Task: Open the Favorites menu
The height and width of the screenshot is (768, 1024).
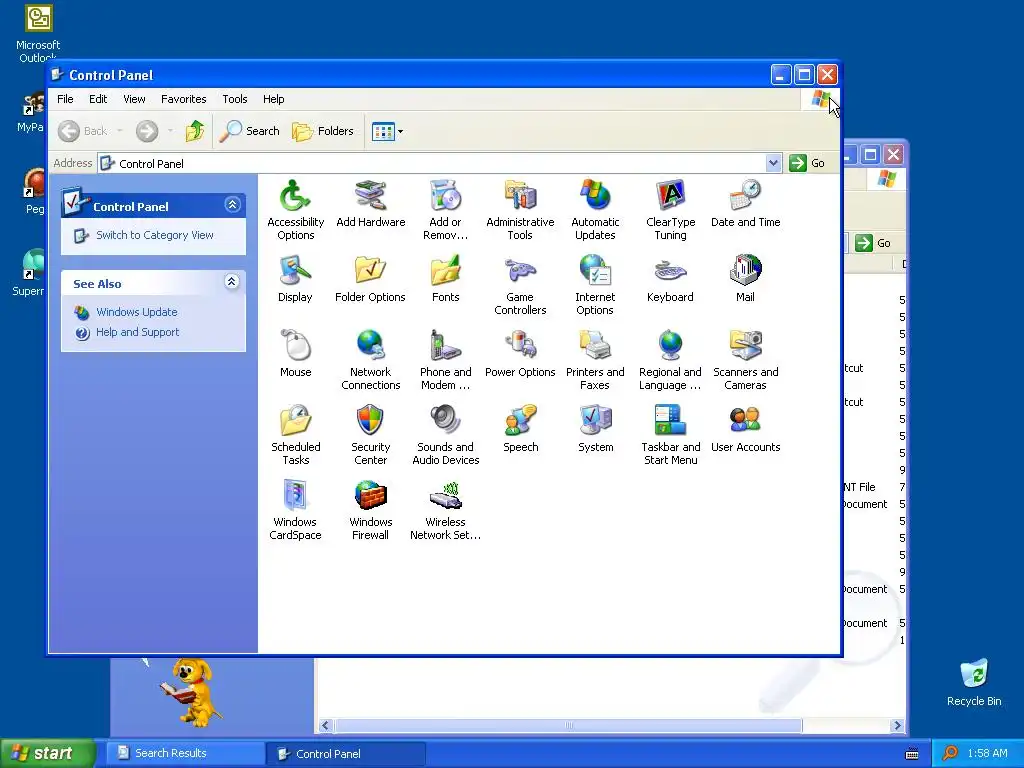Action: pos(184,99)
